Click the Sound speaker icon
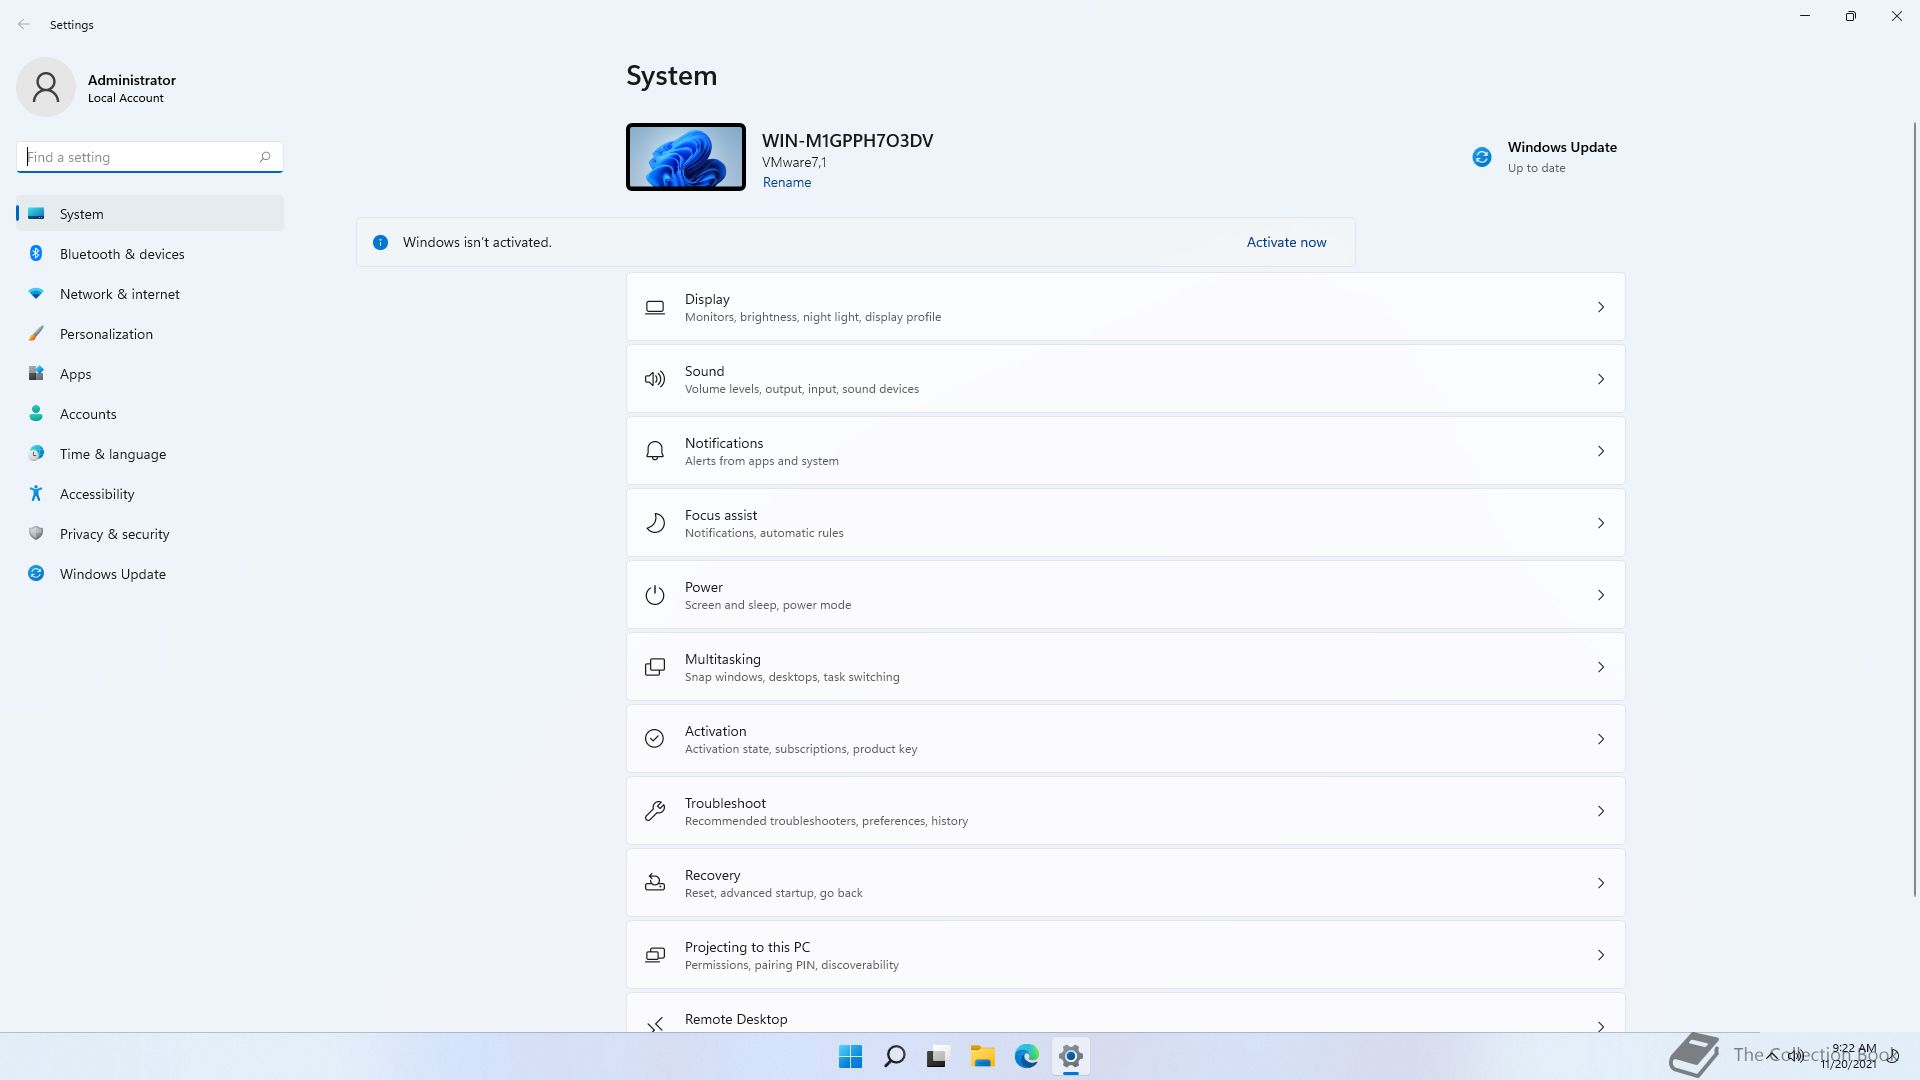This screenshot has height=1080, width=1920. click(x=655, y=379)
